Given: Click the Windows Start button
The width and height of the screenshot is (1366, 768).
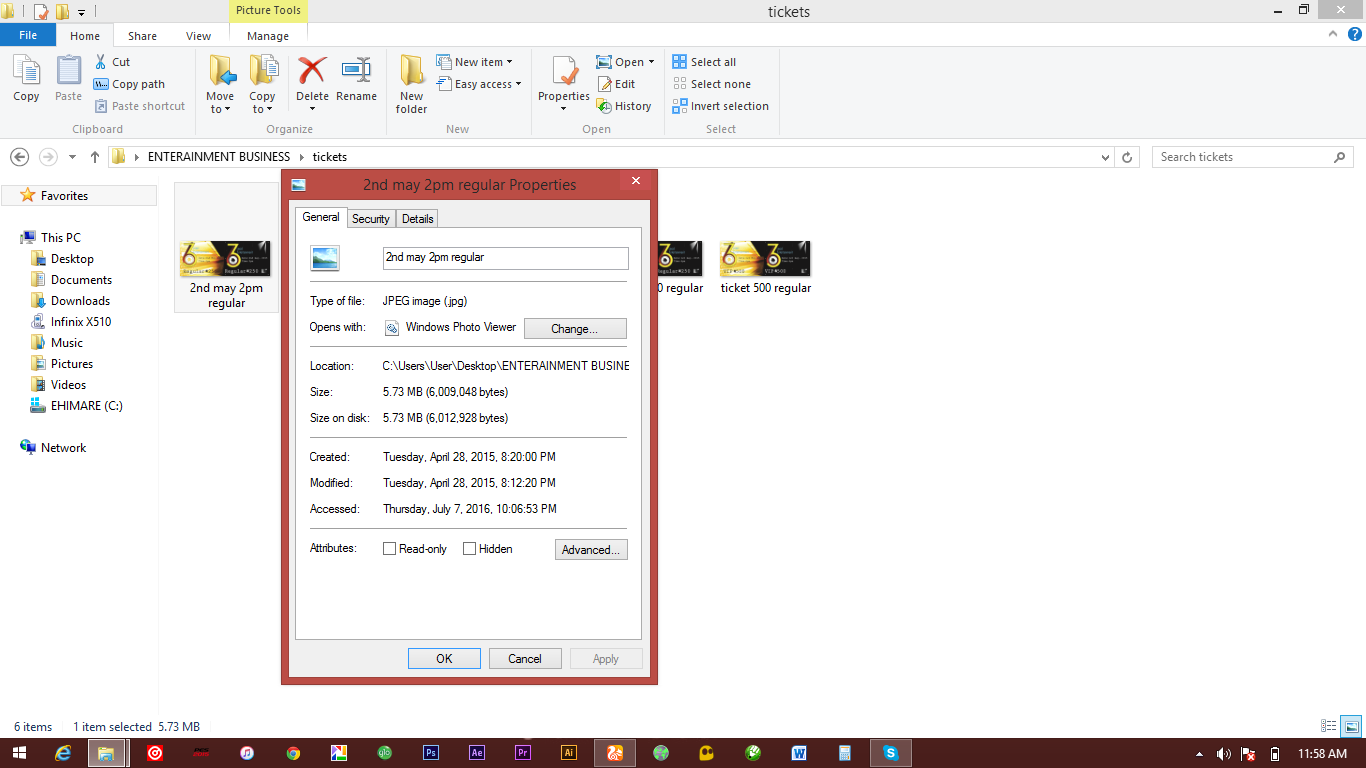Looking at the screenshot, I should 19,753.
